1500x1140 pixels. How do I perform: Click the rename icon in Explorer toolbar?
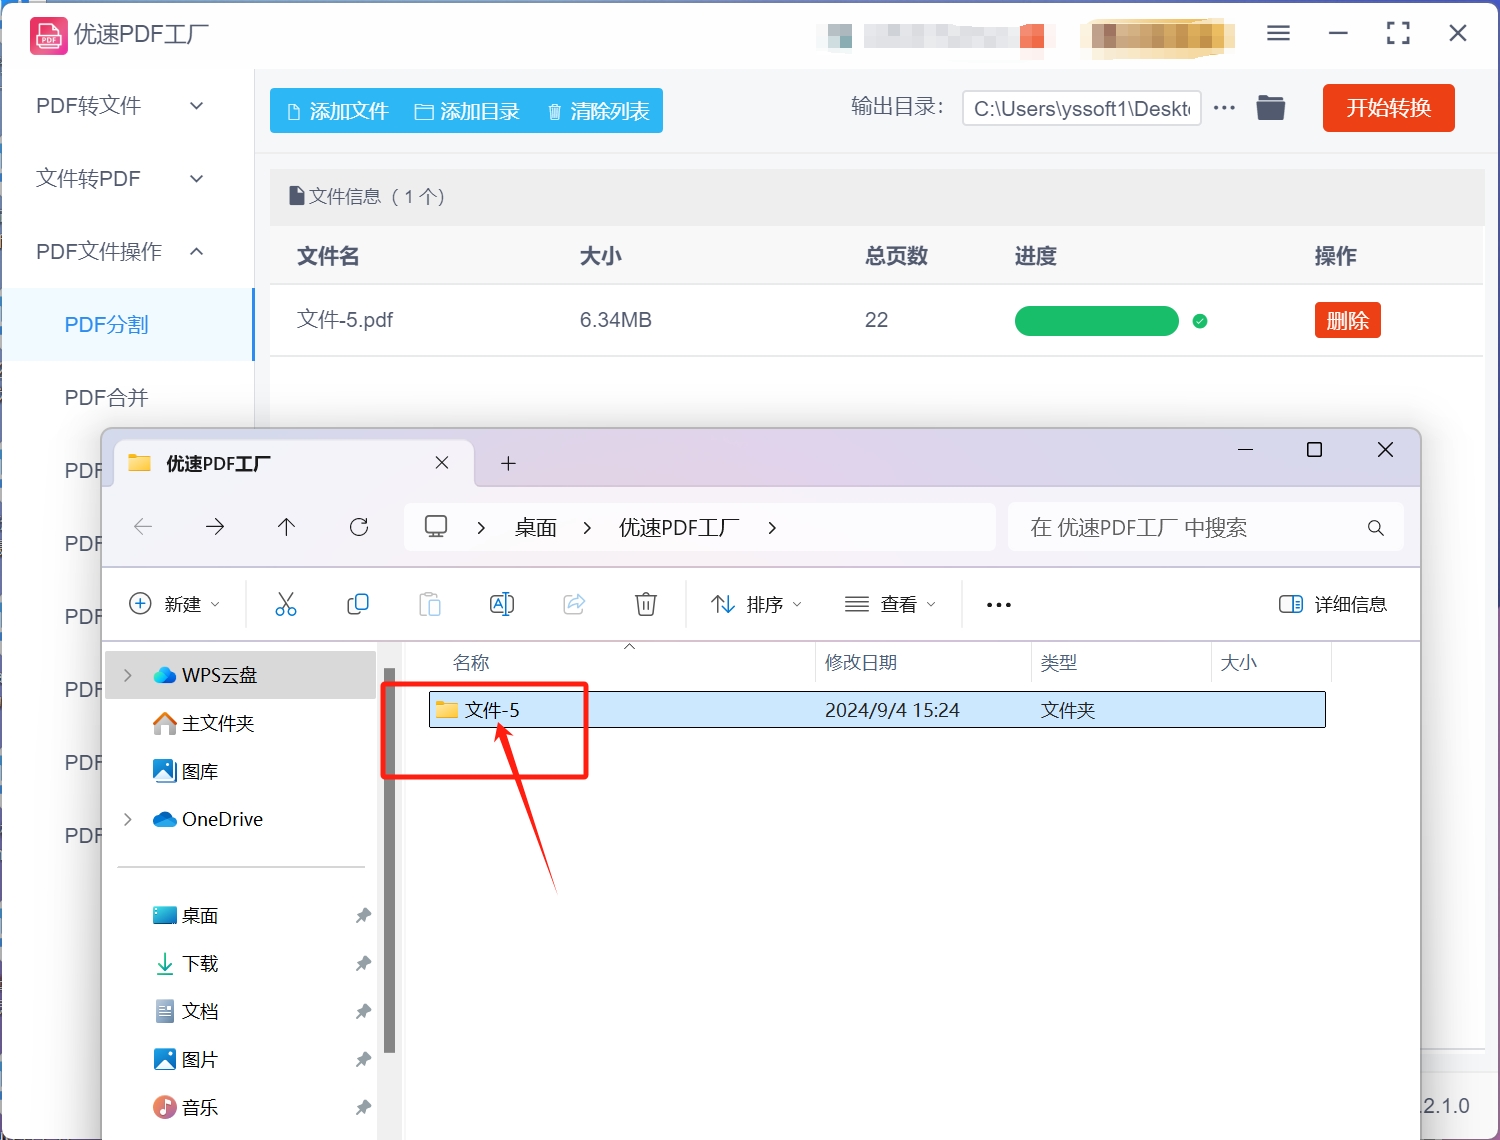pyautogui.click(x=502, y=604)
